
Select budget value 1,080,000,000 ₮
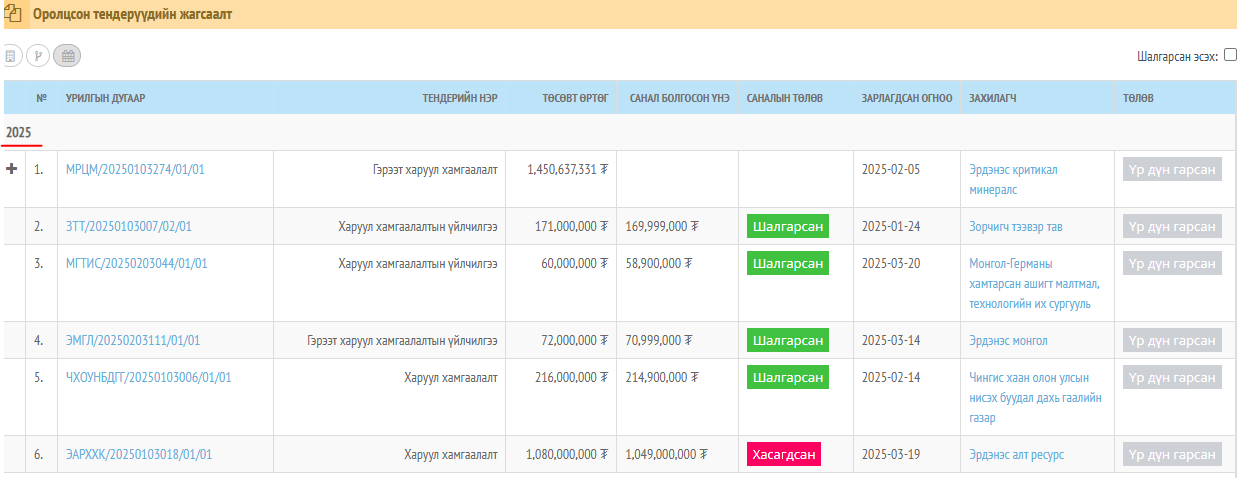coord(568,454)
